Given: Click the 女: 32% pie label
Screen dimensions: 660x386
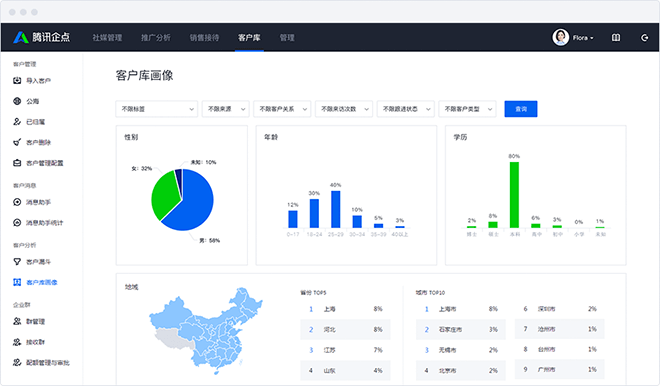Looking at the screenshot, I should tap(141, 168).
